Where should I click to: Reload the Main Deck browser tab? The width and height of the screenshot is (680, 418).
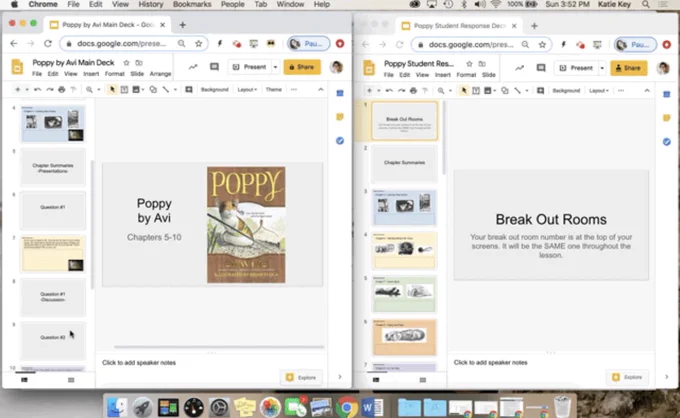48,43
